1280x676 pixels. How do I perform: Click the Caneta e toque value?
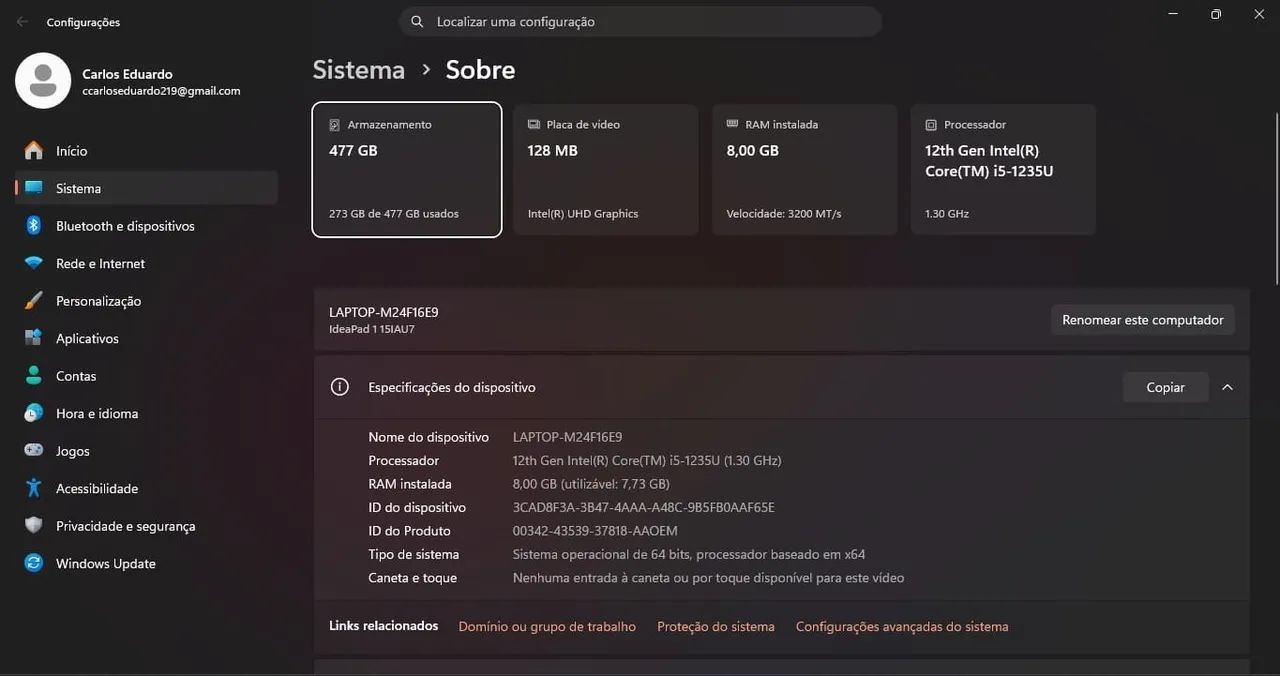coord(708,578)
